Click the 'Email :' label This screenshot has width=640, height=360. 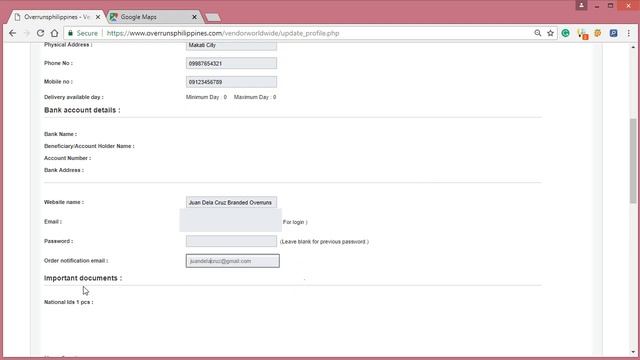click(53, 222)
